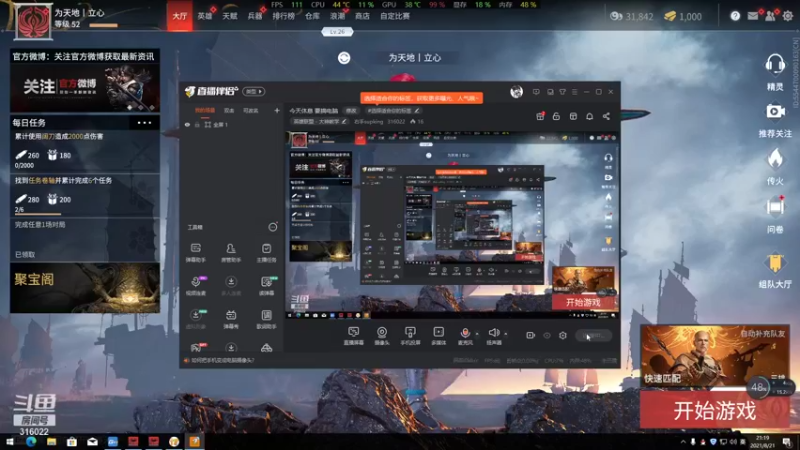Add 多媒体 multimedia source
Viewport: 800px width, 450px height.
[x=438, y=336]
